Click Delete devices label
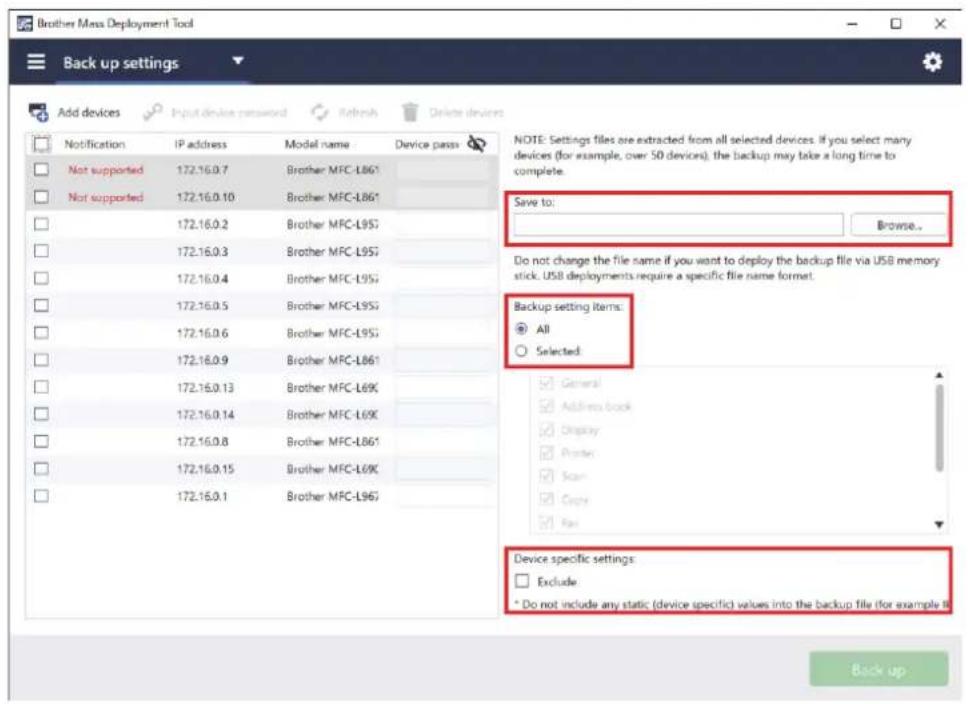This screenshot has width=968, height=704. tap(466, 112)
